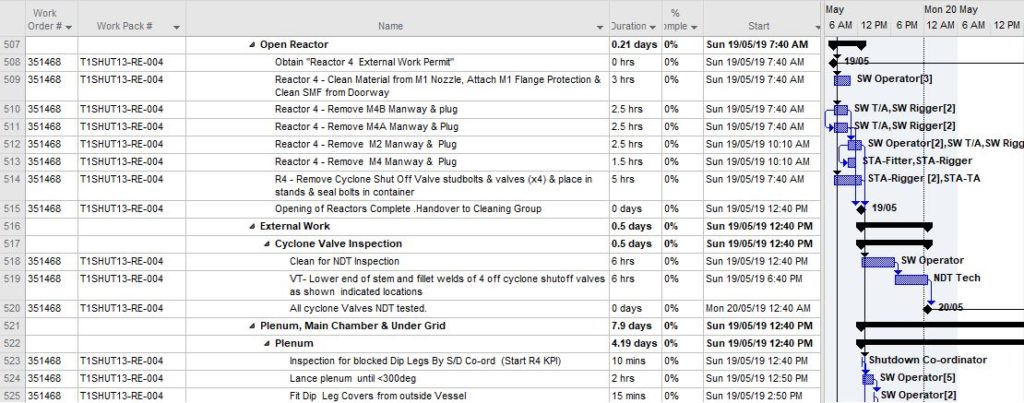Collapse the Plenum, Main Chamber & Under Grid group
The height and width of the screenshot is (403, 1024).
[x=252, y=326]
